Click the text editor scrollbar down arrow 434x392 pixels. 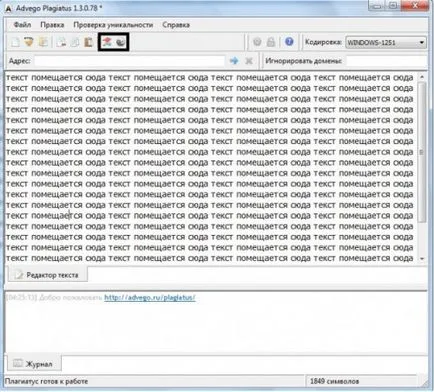422,259
